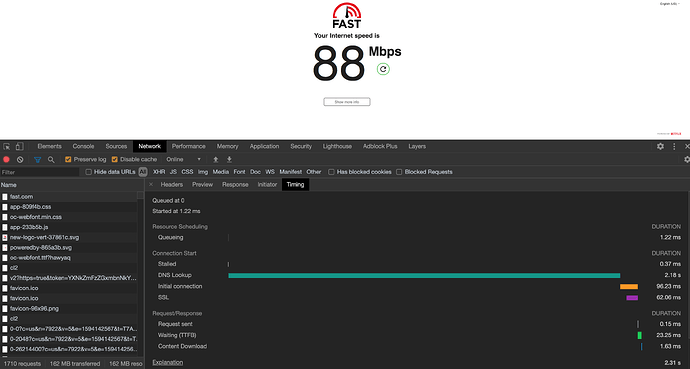Stop recording with the red record button

7,160
